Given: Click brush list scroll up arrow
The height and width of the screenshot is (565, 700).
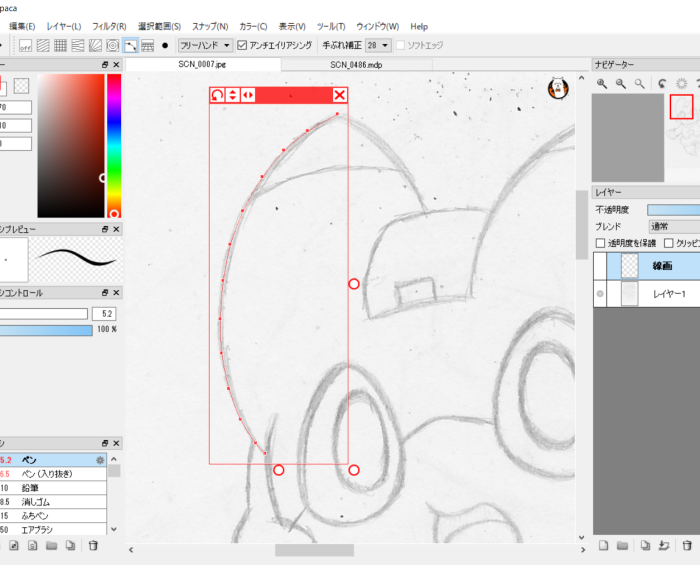Looking at the screenshot, I should [114, 459].
